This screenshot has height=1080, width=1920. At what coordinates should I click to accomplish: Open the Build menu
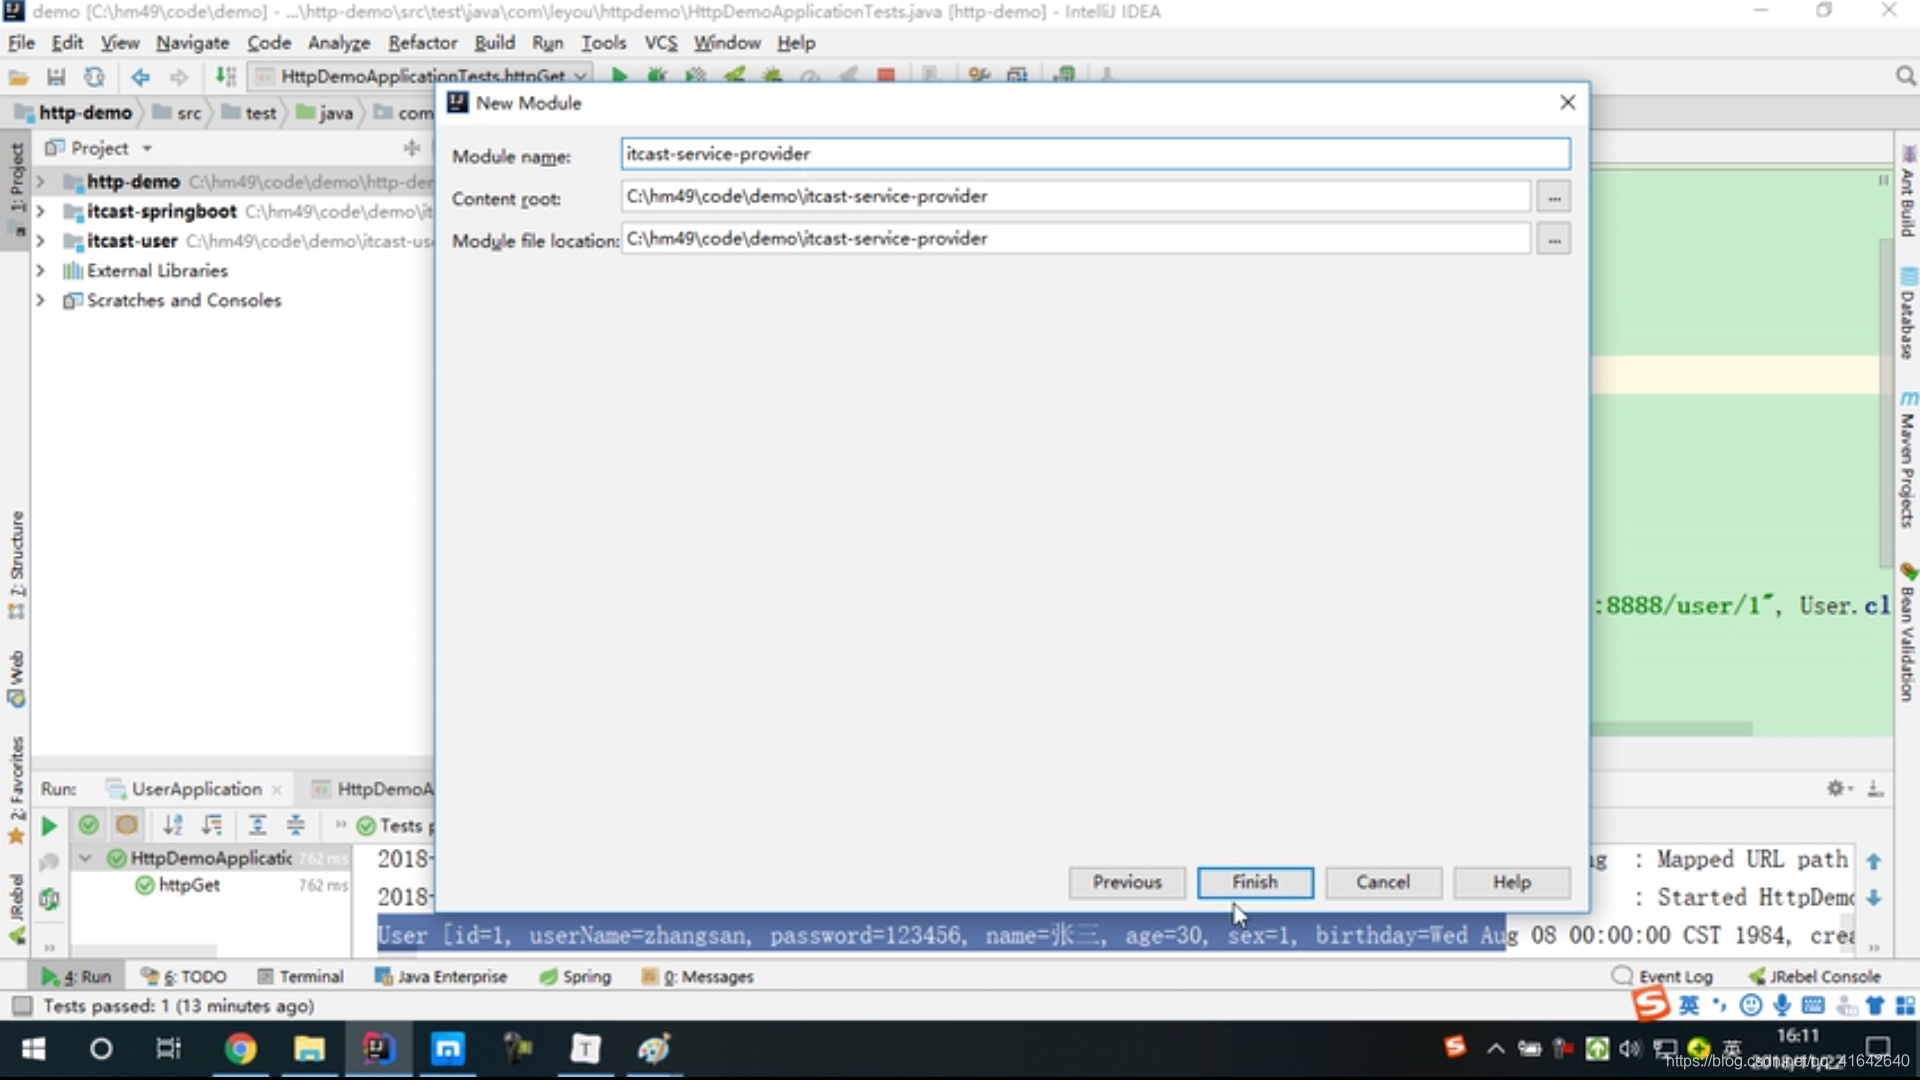click(494, 43)
